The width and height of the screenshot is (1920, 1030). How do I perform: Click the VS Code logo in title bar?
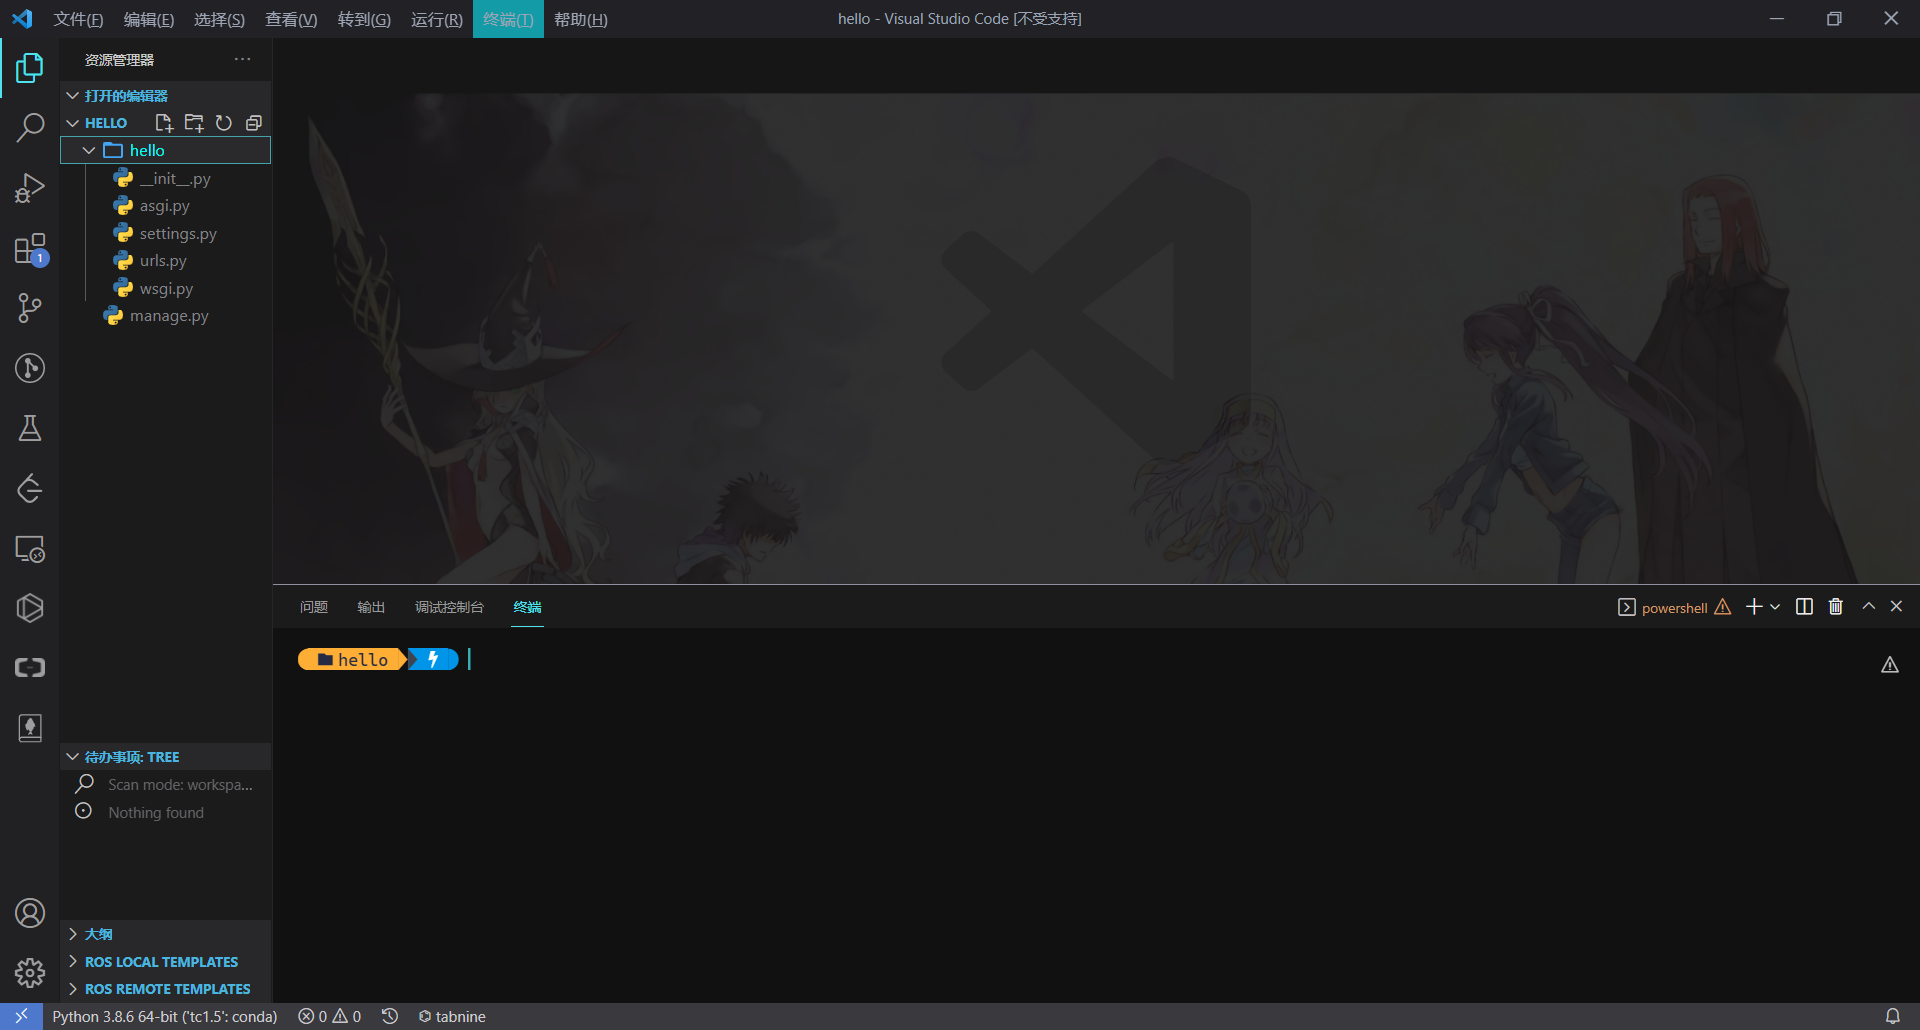click(22, 19)
